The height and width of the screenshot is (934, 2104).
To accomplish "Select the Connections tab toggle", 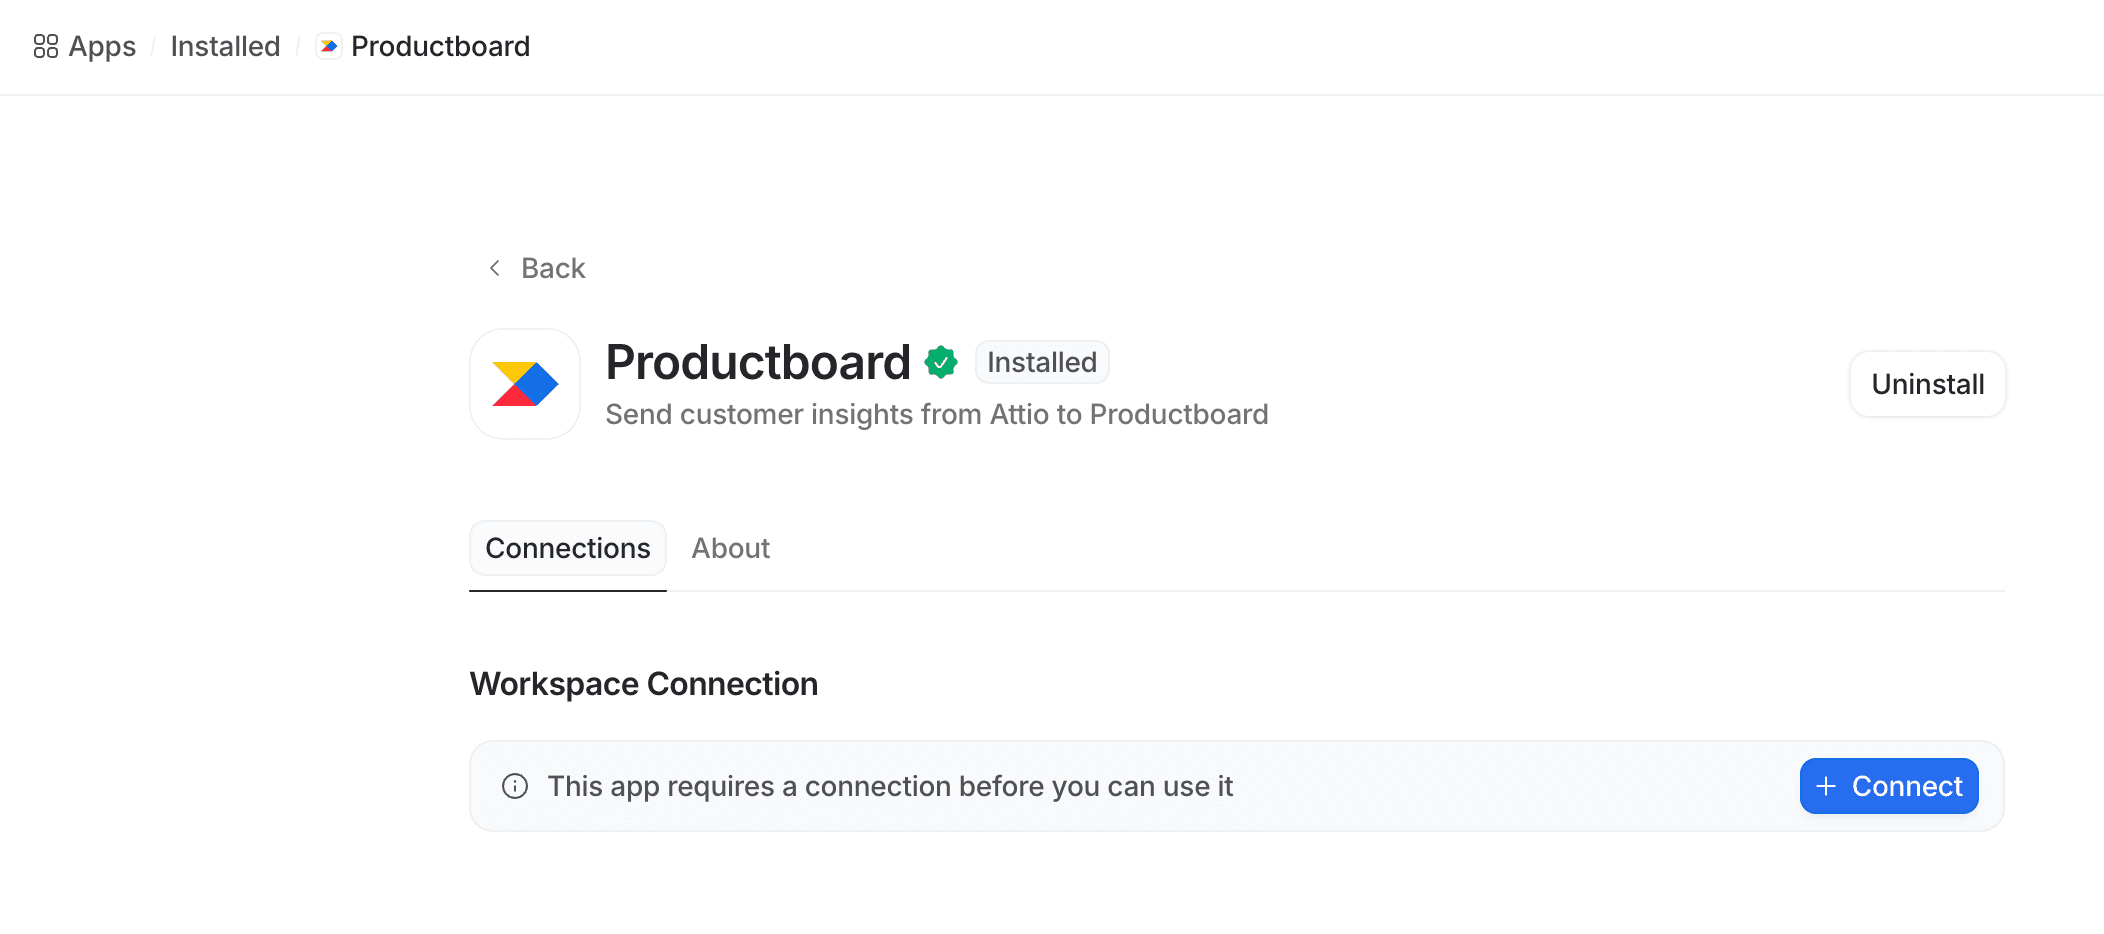I will pos(567,548).
